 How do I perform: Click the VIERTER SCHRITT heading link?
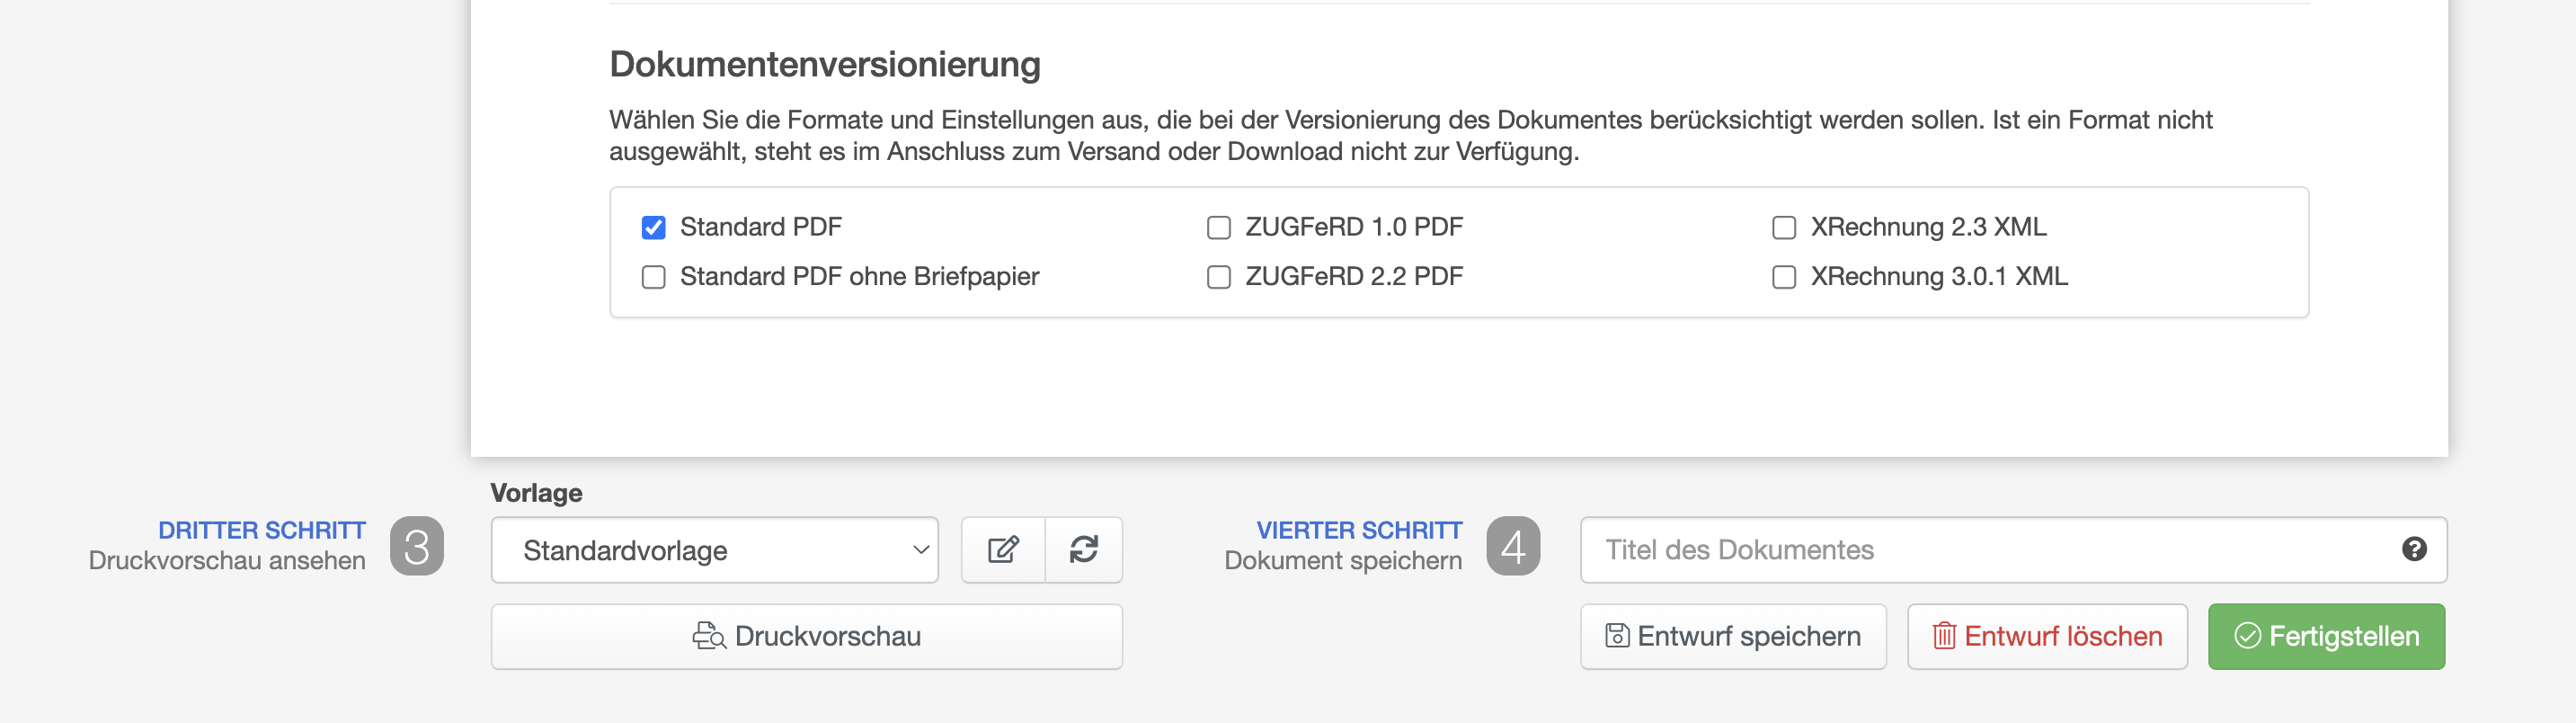1359,530
